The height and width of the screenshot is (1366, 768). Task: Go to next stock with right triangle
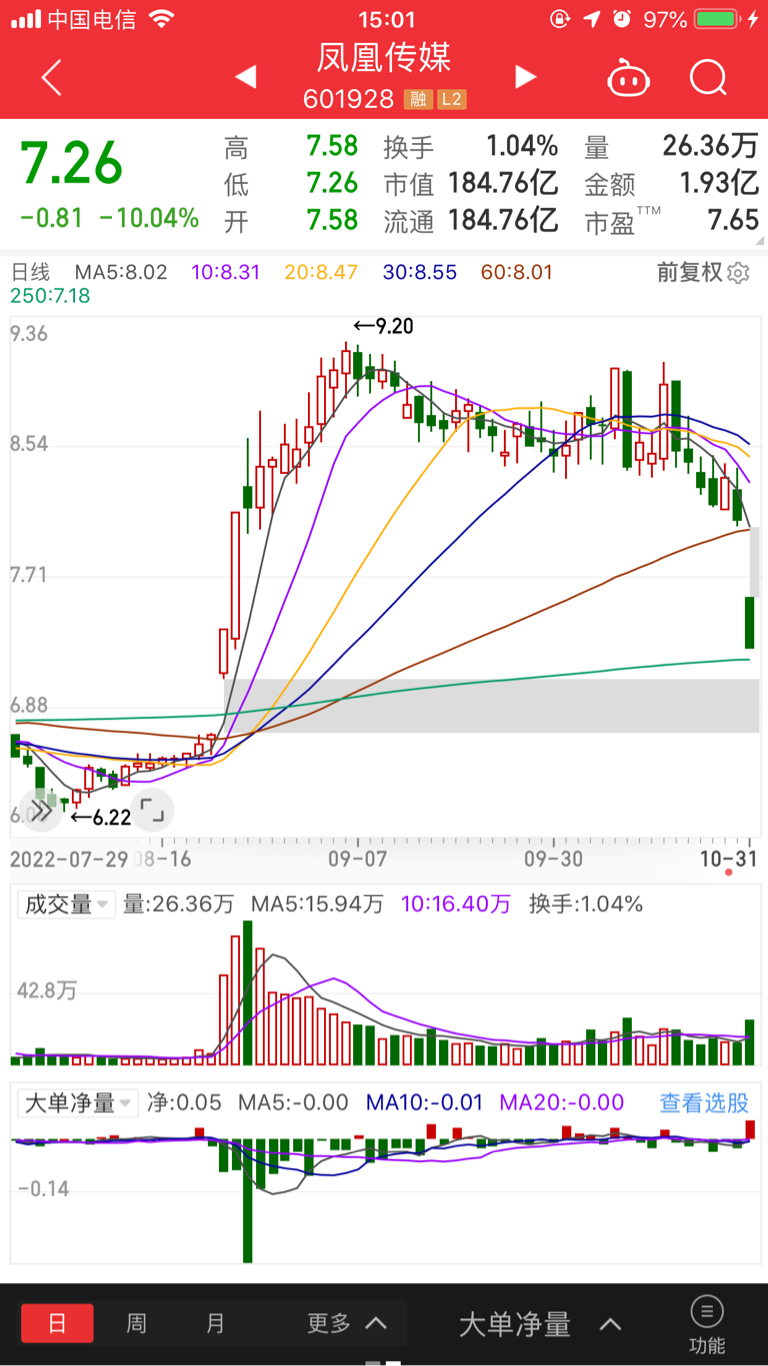[525, 77]
